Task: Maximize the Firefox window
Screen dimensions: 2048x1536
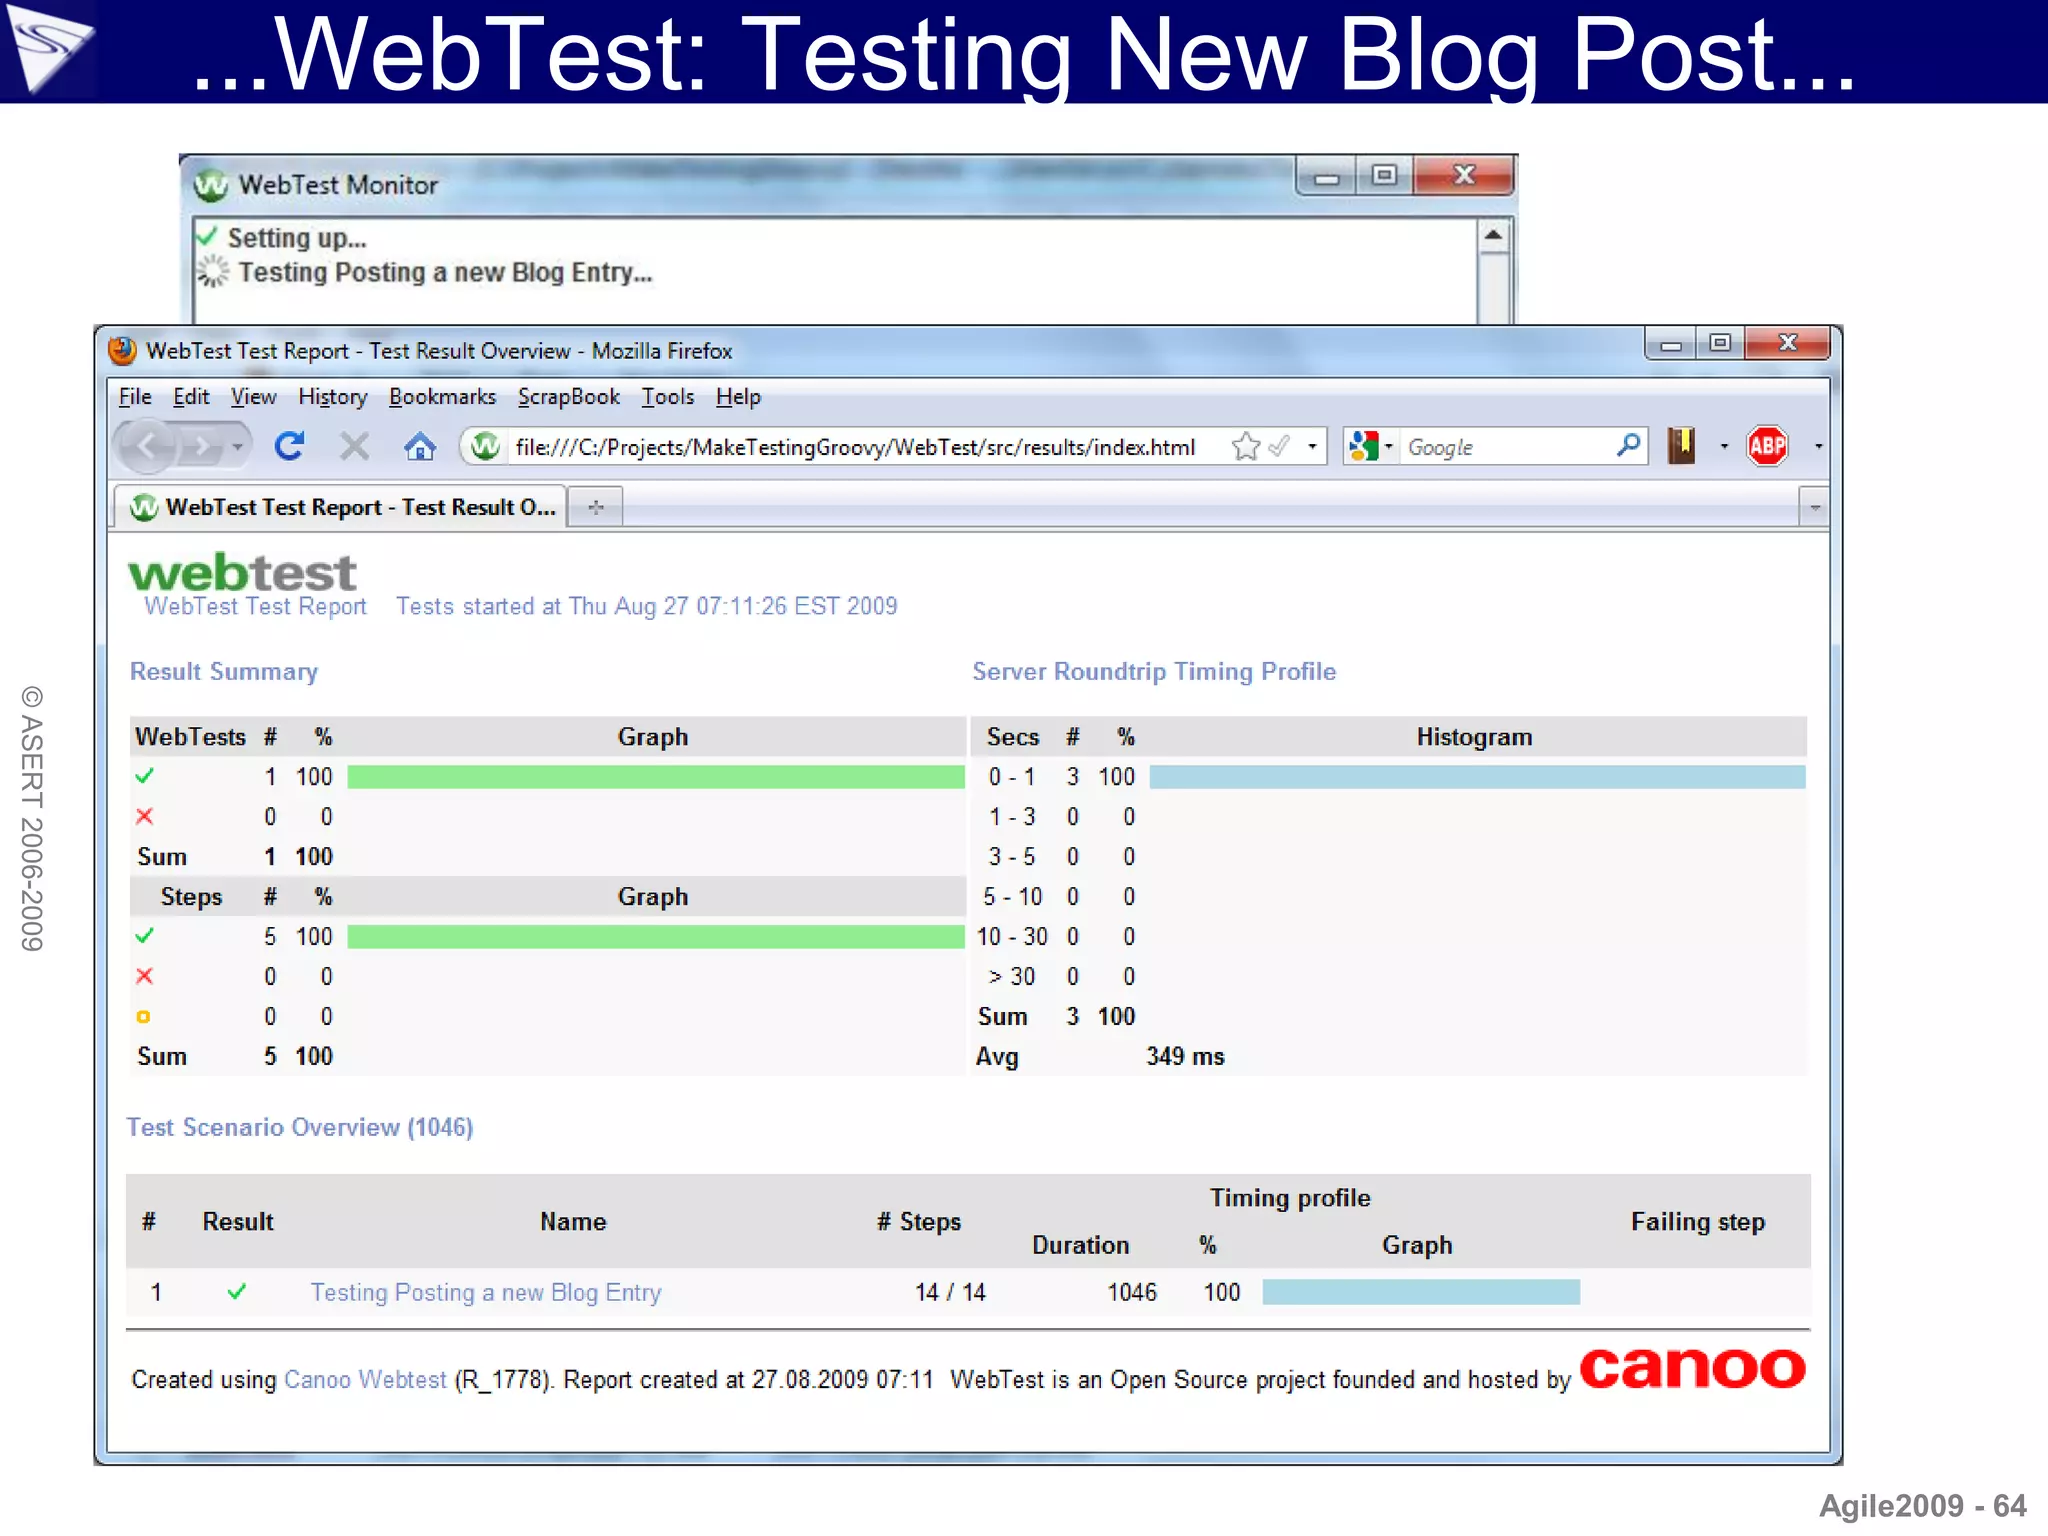Action: click(1720, 343)
